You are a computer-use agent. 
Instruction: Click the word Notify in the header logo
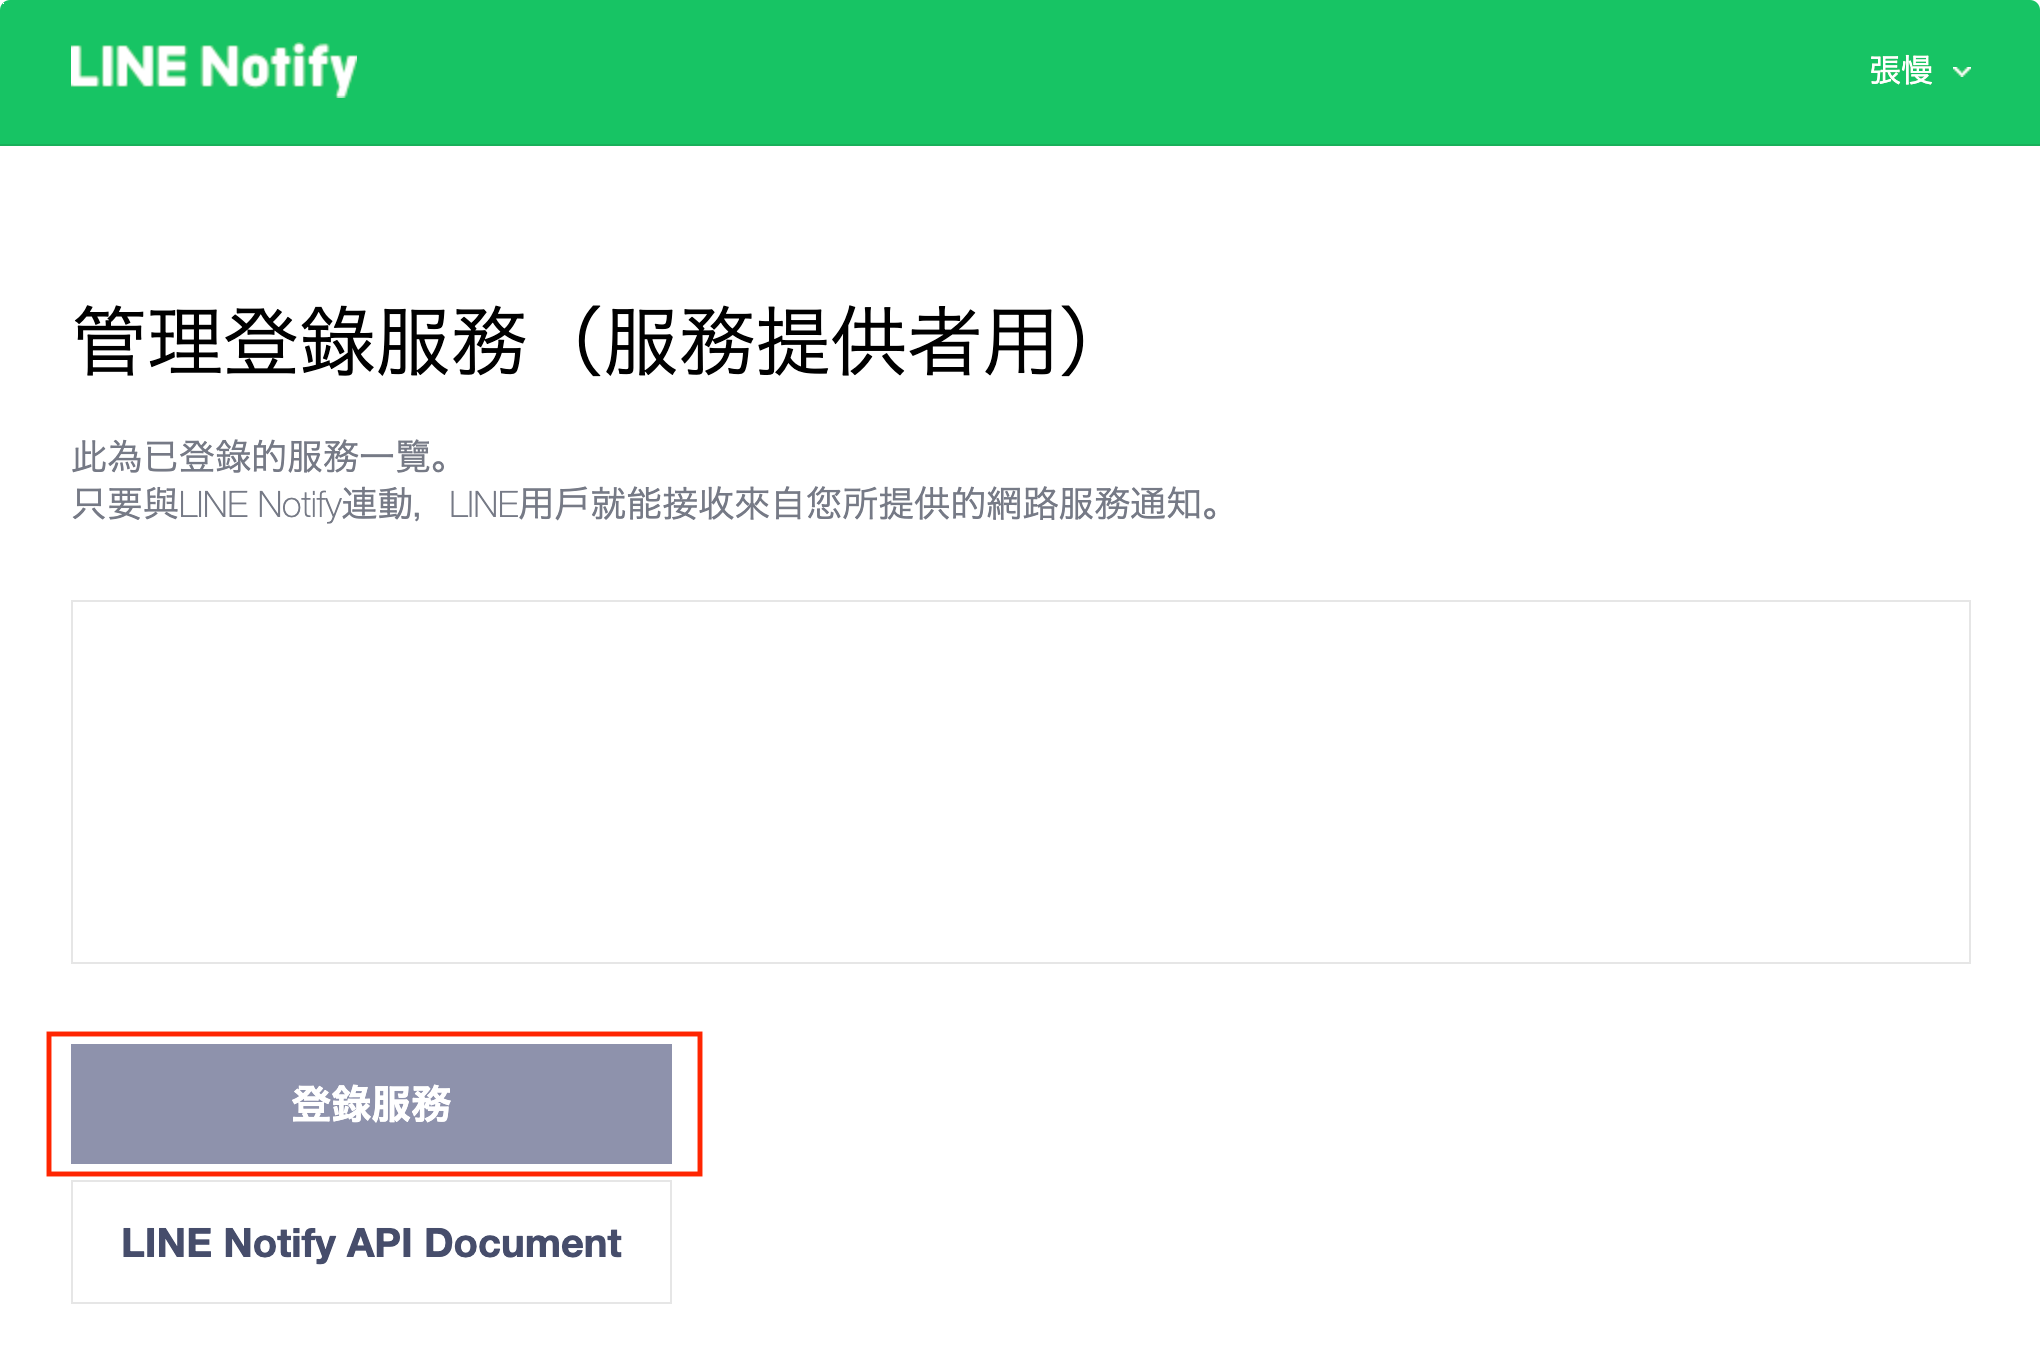coord(279,69)
